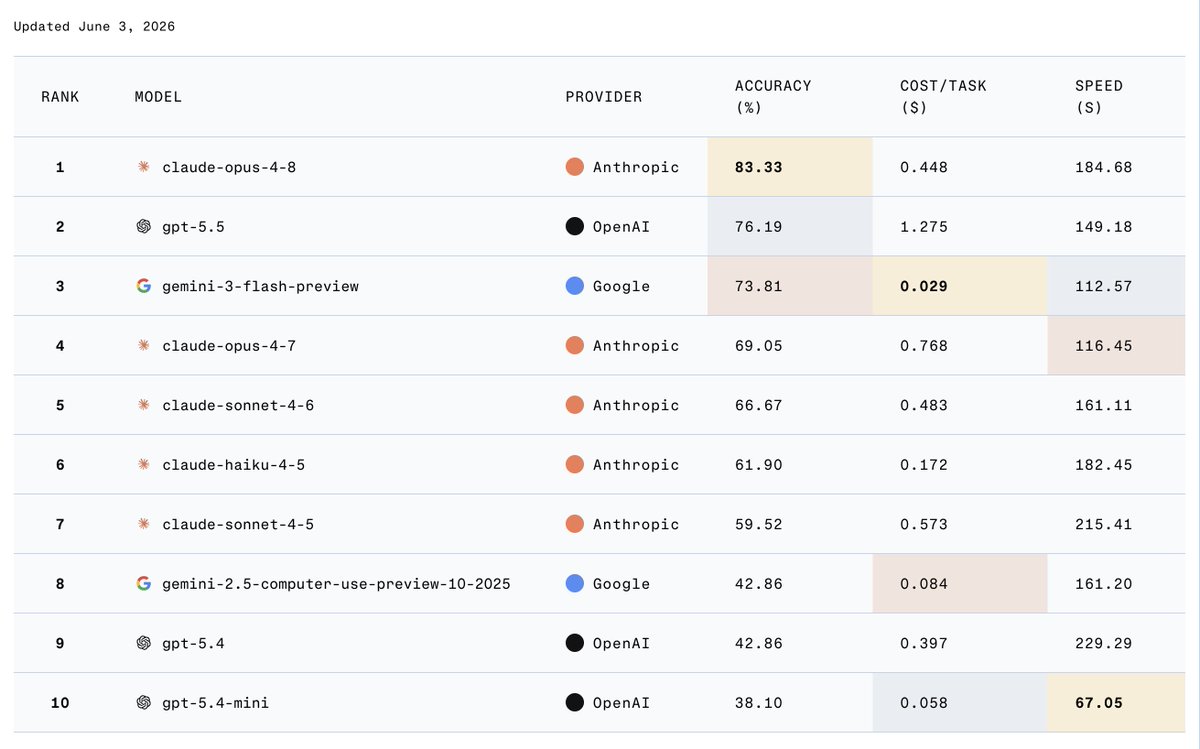
Task: Click the 112.57 speed value
Action: coord(1104,286)
